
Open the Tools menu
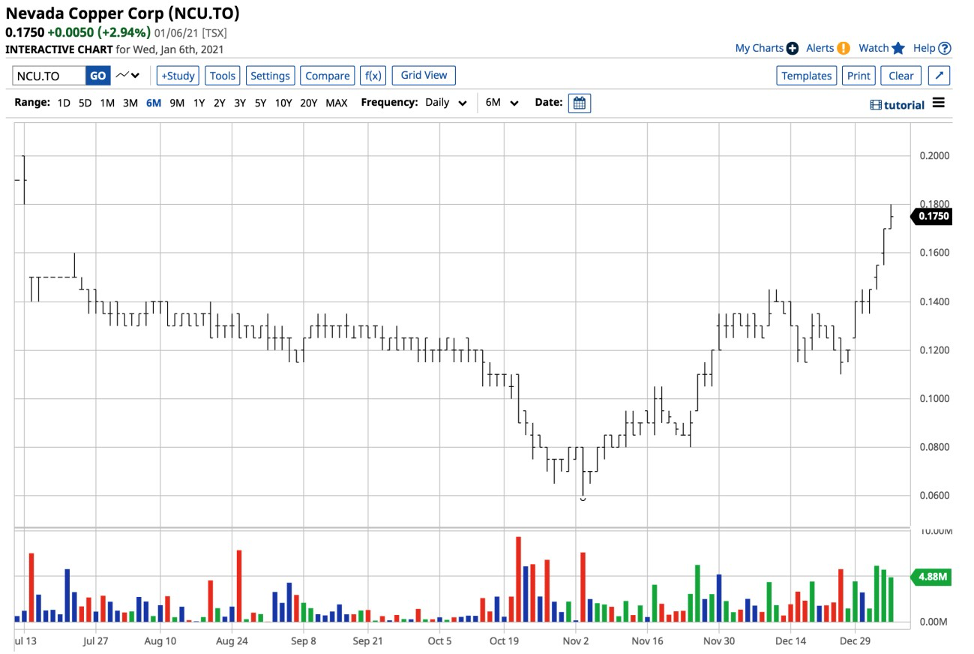tap(222, 76)
